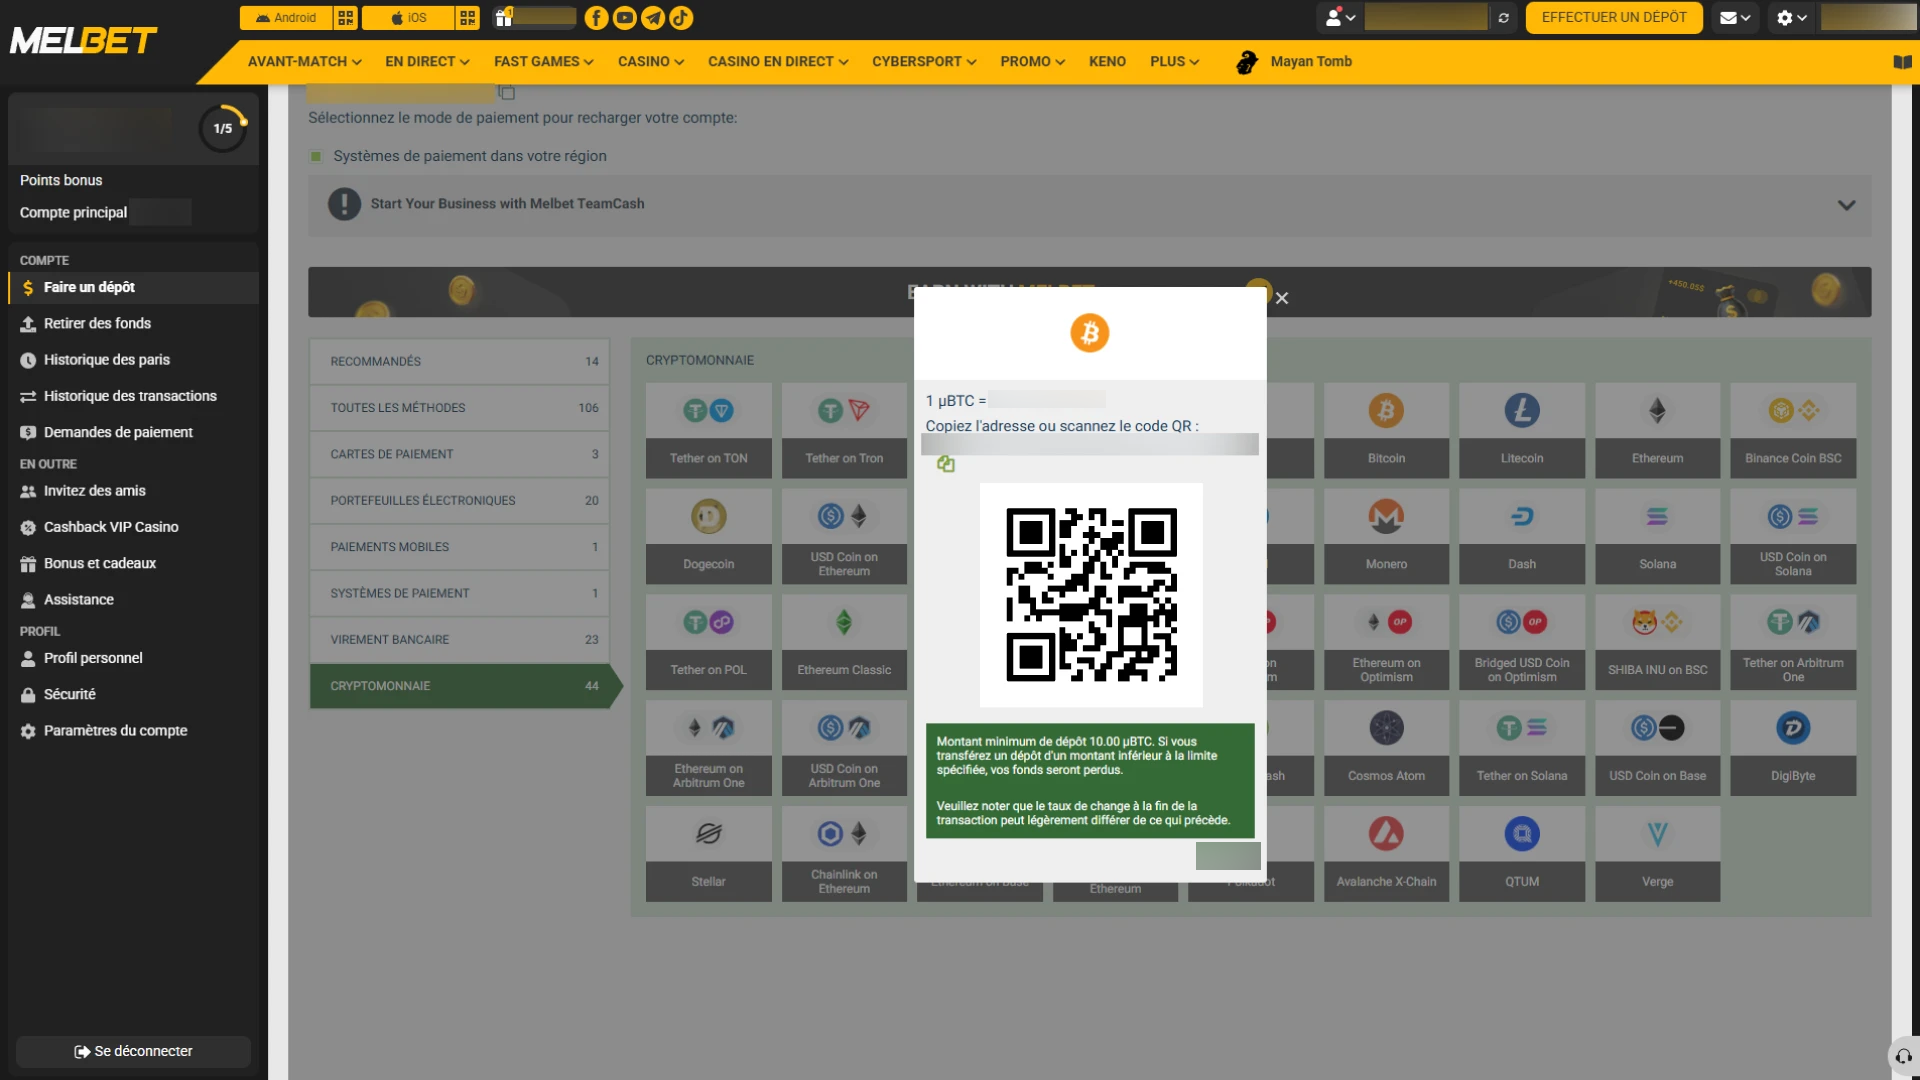This screenshot has height=1080, width=1920.
Task: Open the KENO menu item
Action: pyautogui.click(x=1107, y=62)
